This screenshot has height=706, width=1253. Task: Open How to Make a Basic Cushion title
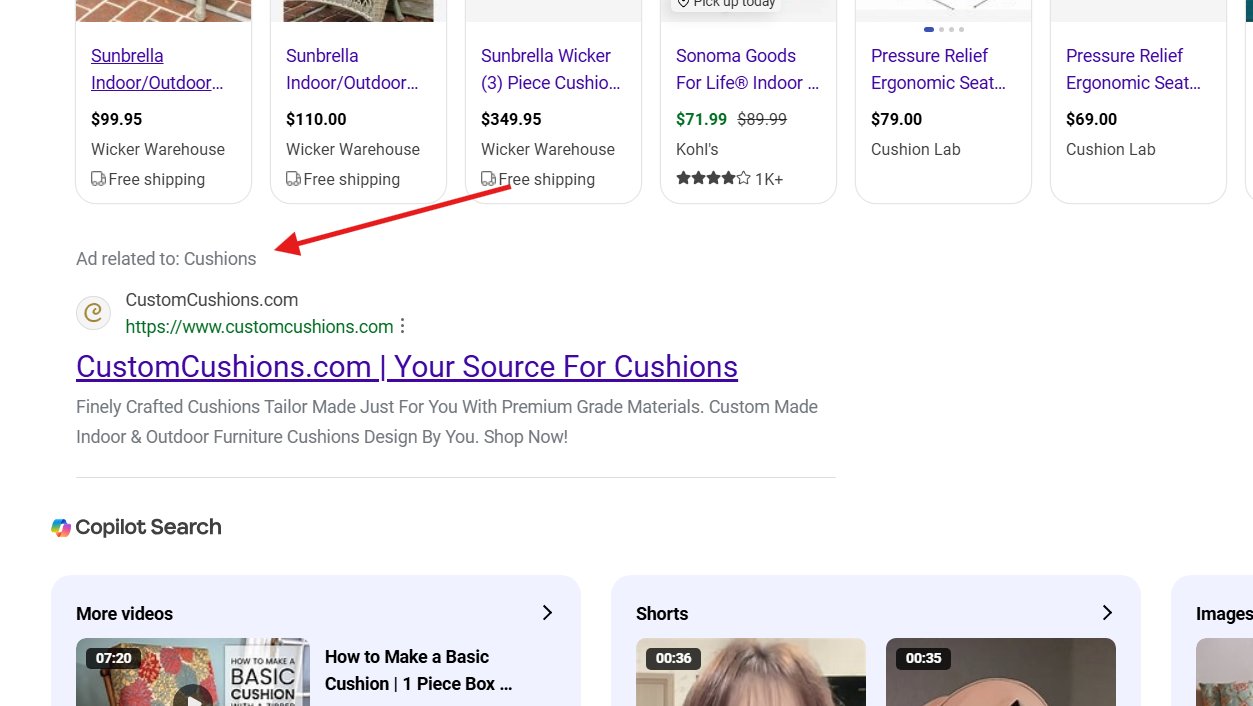coord(418,670)
